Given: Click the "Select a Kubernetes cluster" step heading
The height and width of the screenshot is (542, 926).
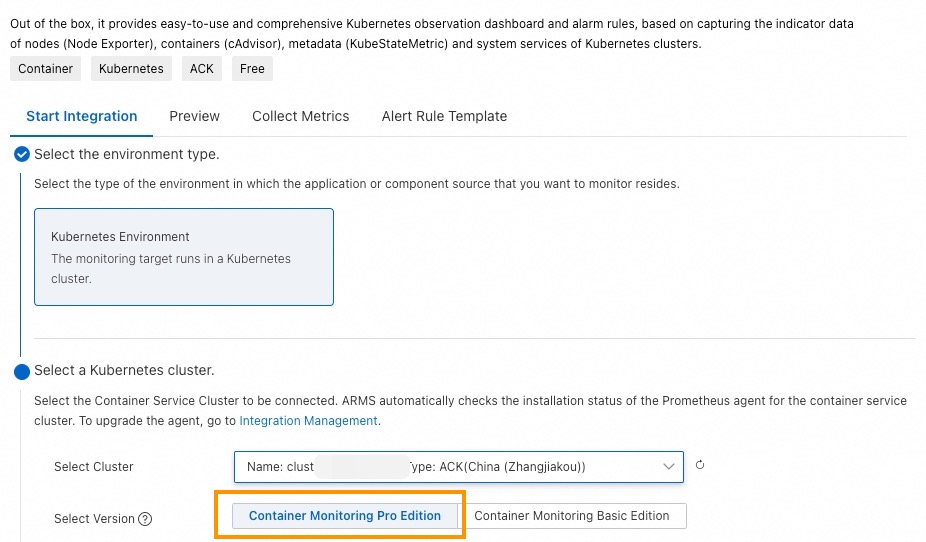Looking at the screenshot, I should tap(124, 370).
